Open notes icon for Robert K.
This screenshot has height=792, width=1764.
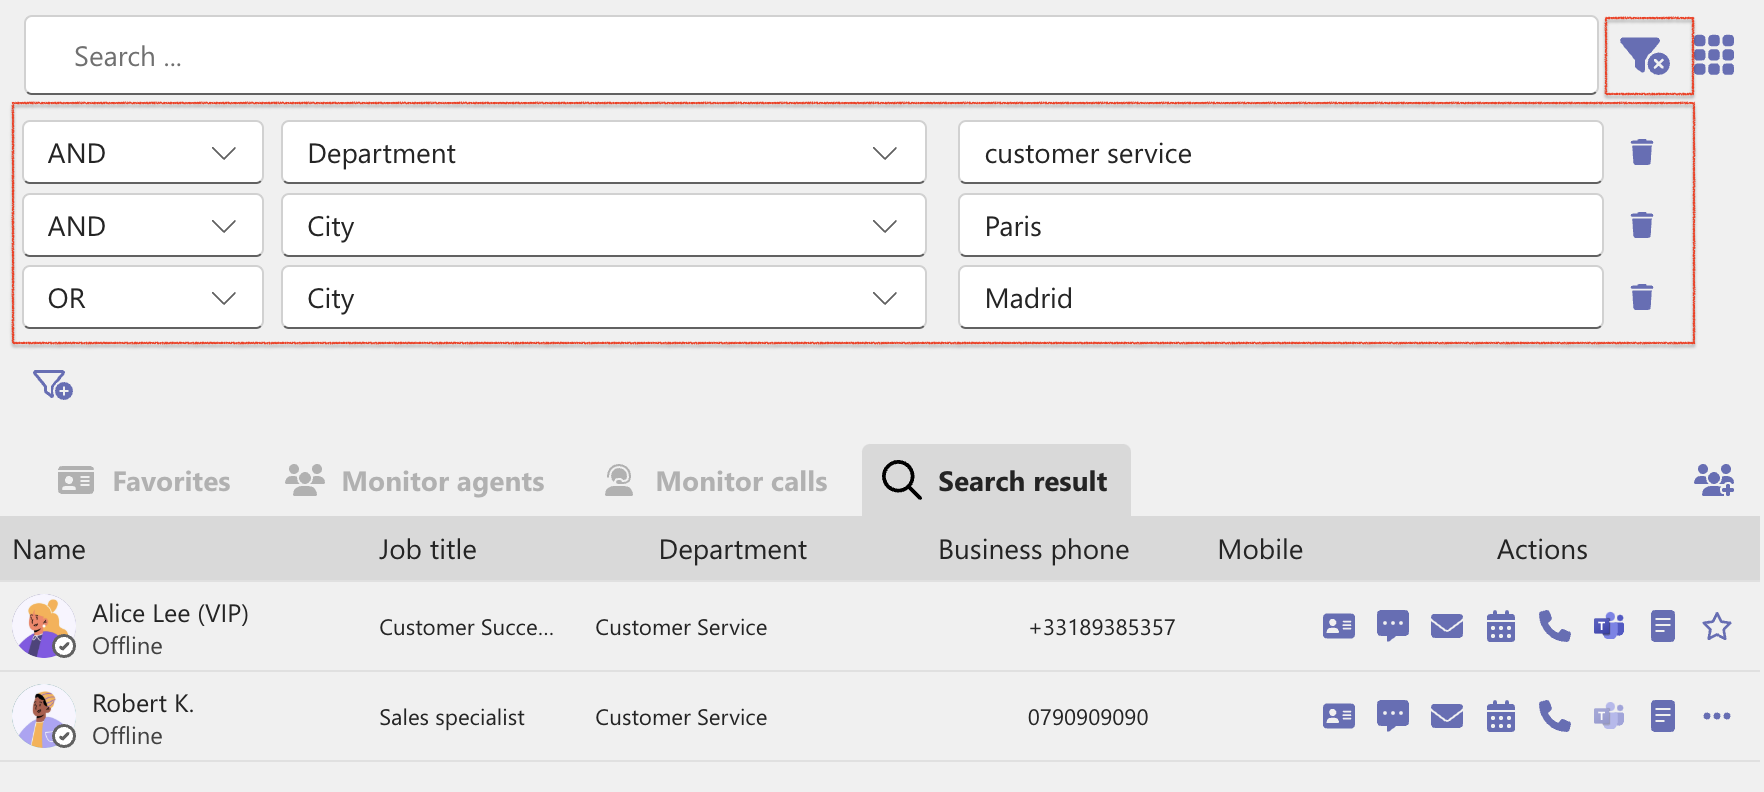[1663, 717]
